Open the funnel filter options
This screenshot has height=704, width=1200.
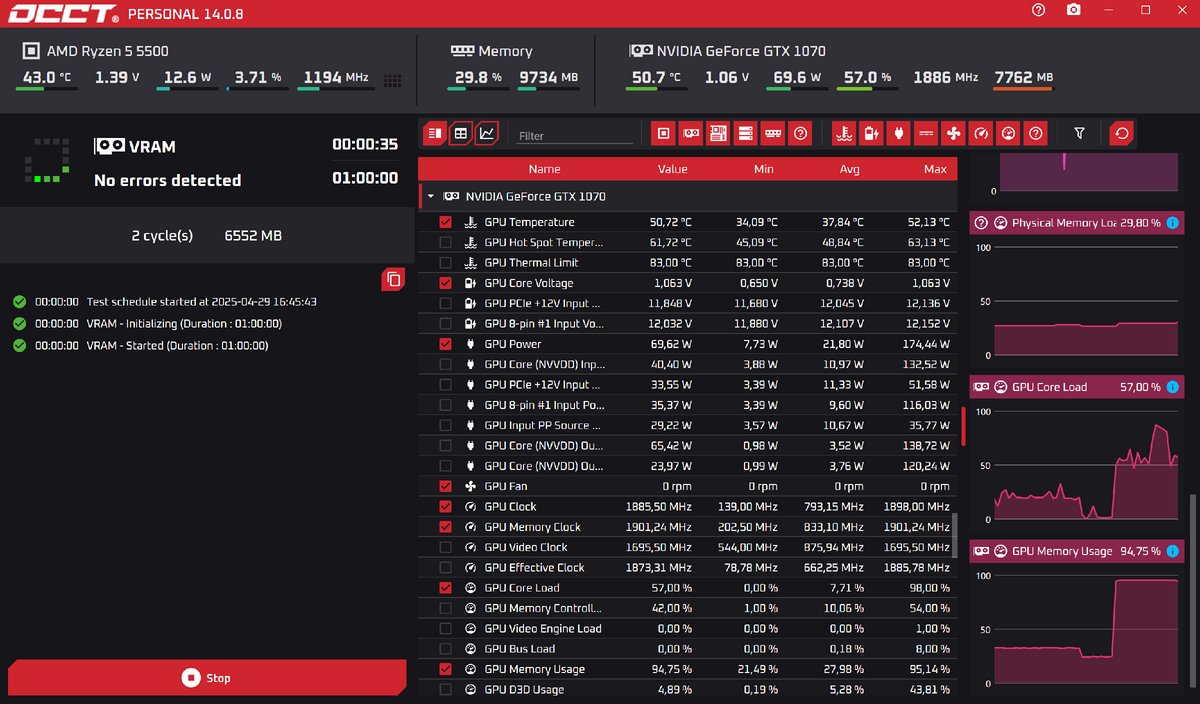coord(1079,133)
